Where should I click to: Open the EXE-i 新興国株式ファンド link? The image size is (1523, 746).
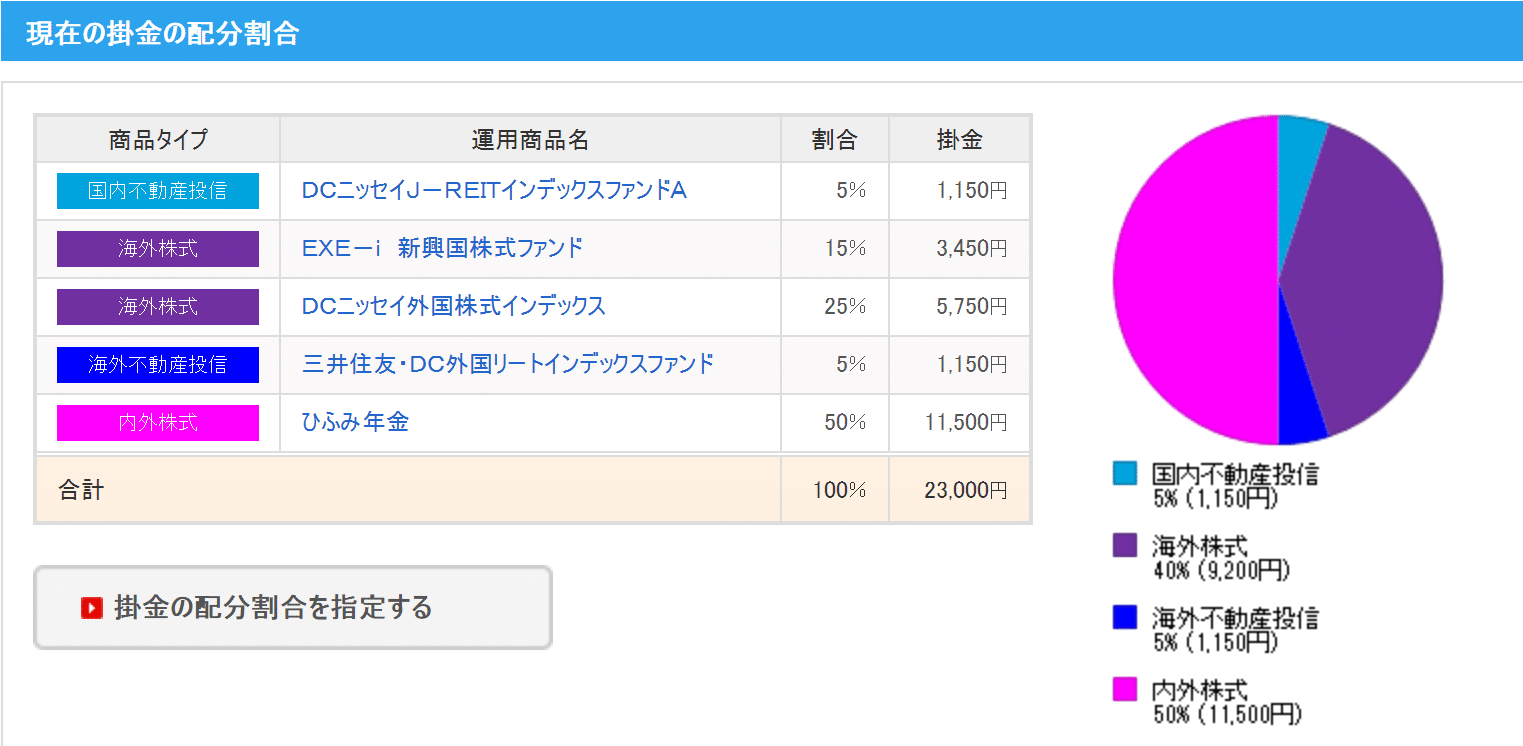[x=442, y=248]
